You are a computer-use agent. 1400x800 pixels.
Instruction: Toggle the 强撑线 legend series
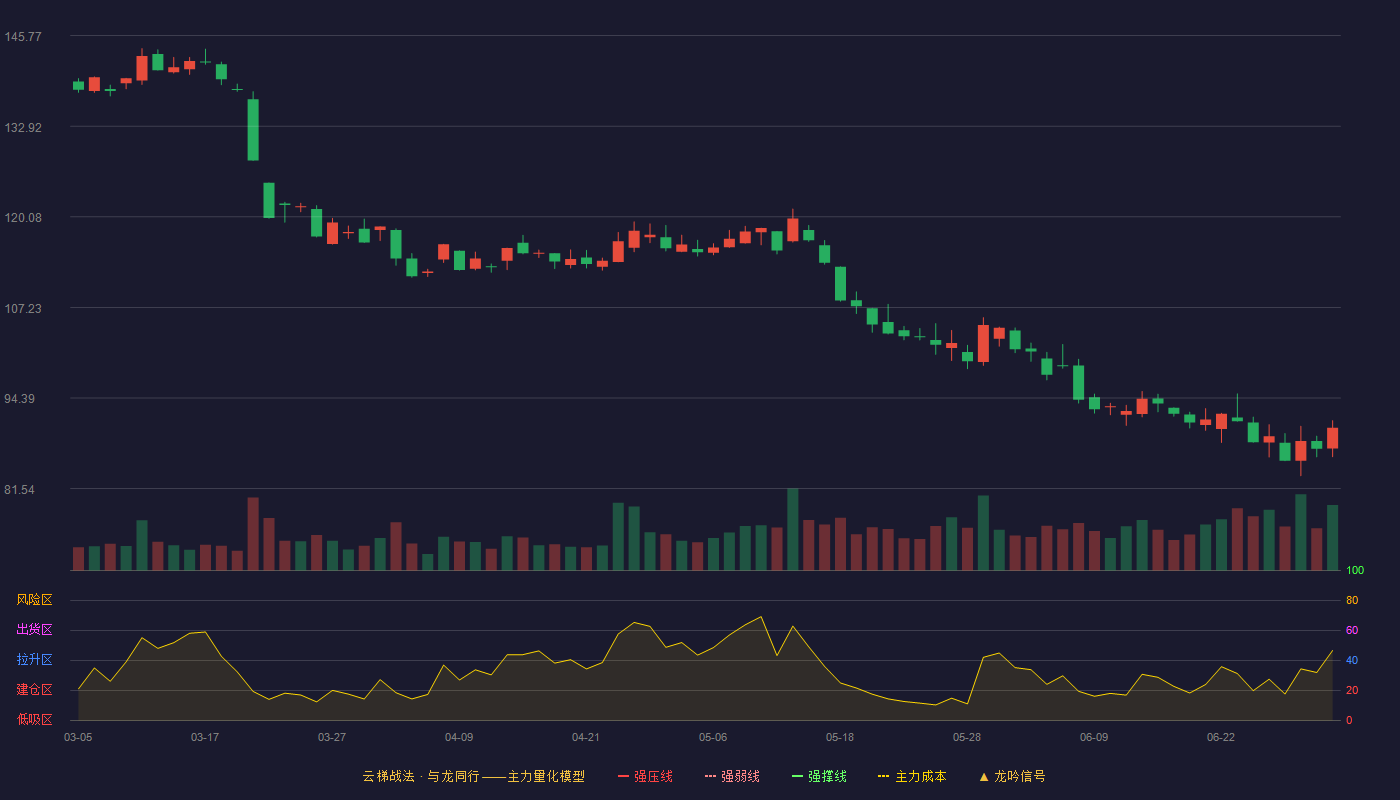[x=819, y=776]
